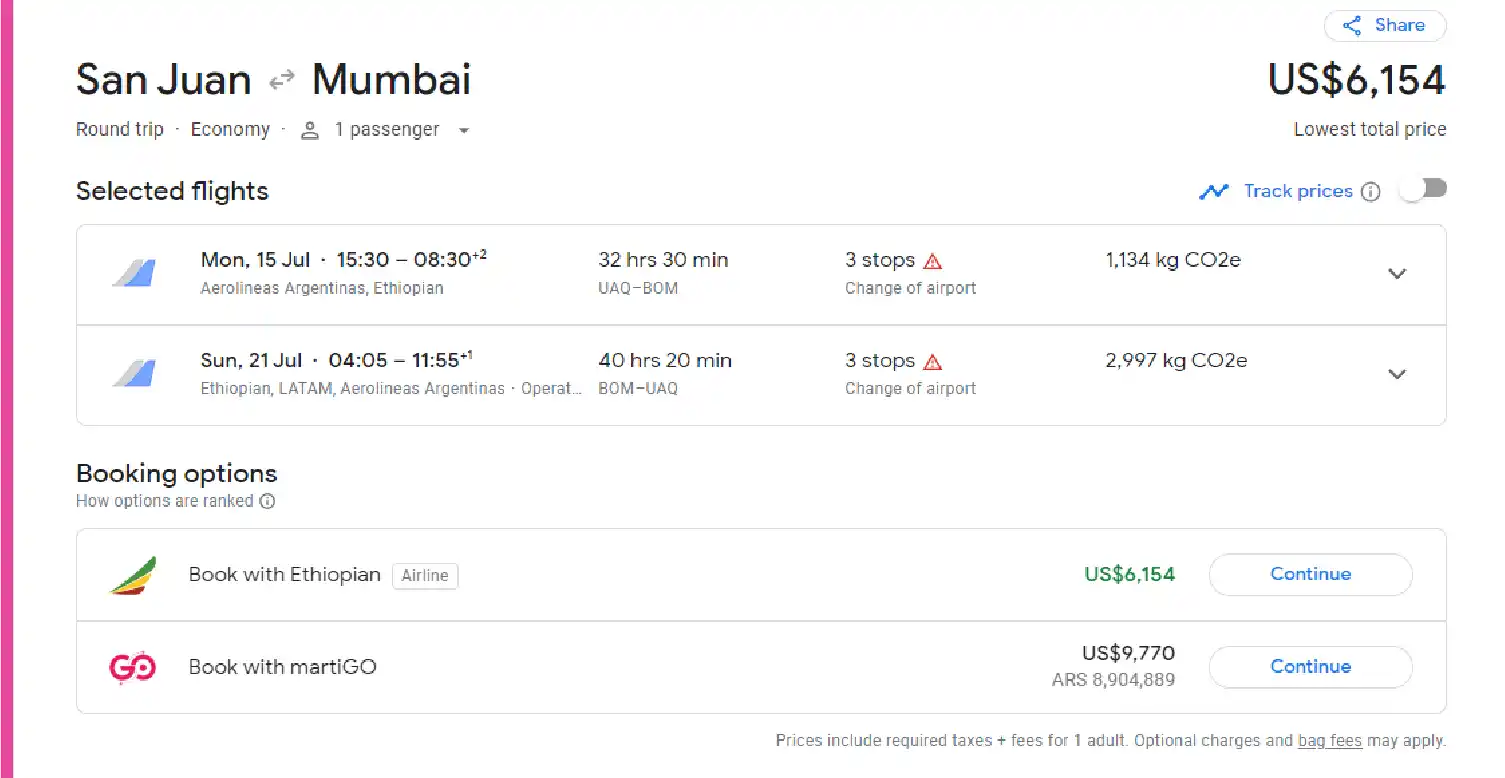Image resolution: width=1505 pixels, height=778 pixels.
Task: Click the airline logo on the Mon, 15 Jul flight
Action: pyautogui.click(x=132, y=272)
